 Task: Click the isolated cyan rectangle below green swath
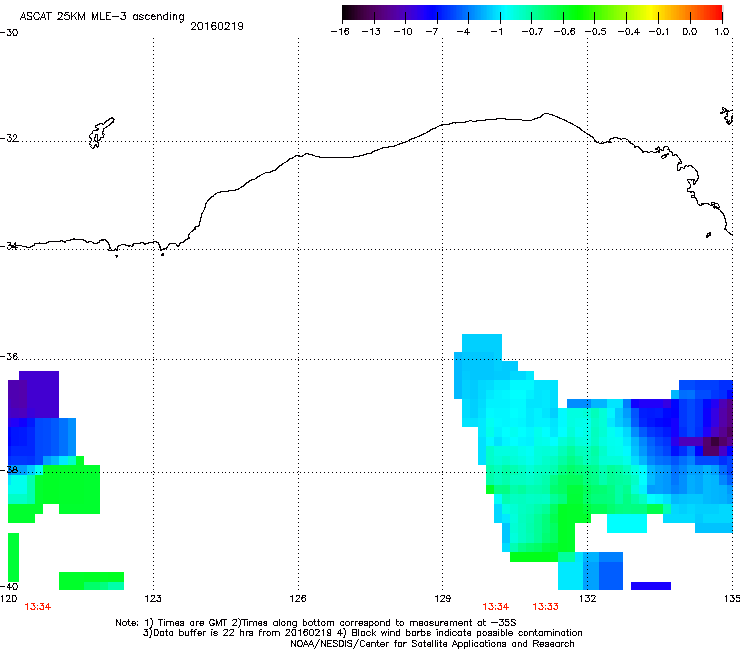tap(627, 523)
